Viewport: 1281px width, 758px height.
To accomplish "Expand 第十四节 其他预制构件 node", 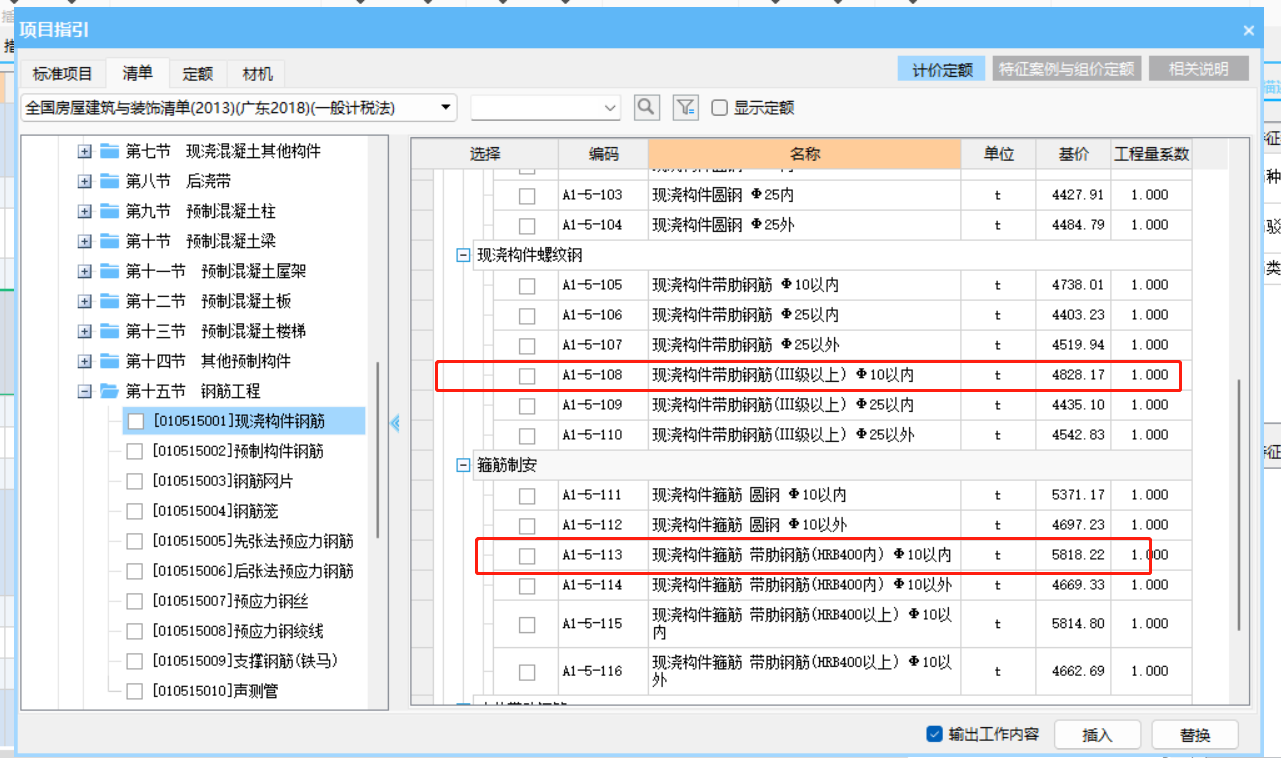I will pyautogui.click(x=84, y=361).
